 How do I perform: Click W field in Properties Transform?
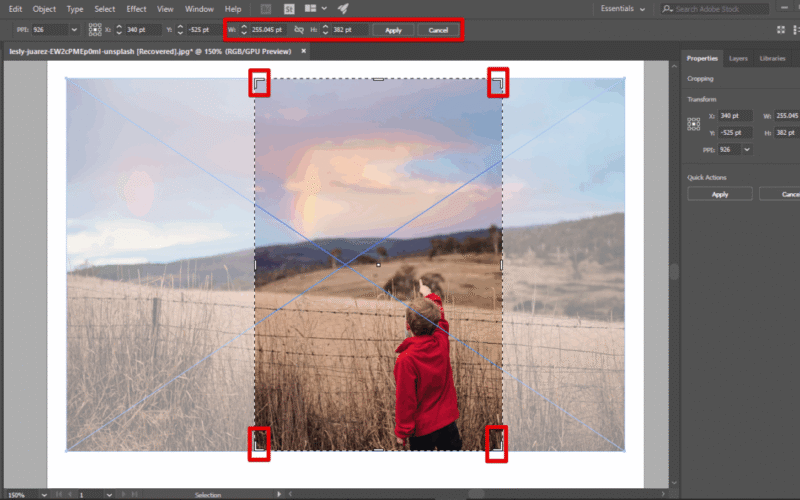click(787, 116)
